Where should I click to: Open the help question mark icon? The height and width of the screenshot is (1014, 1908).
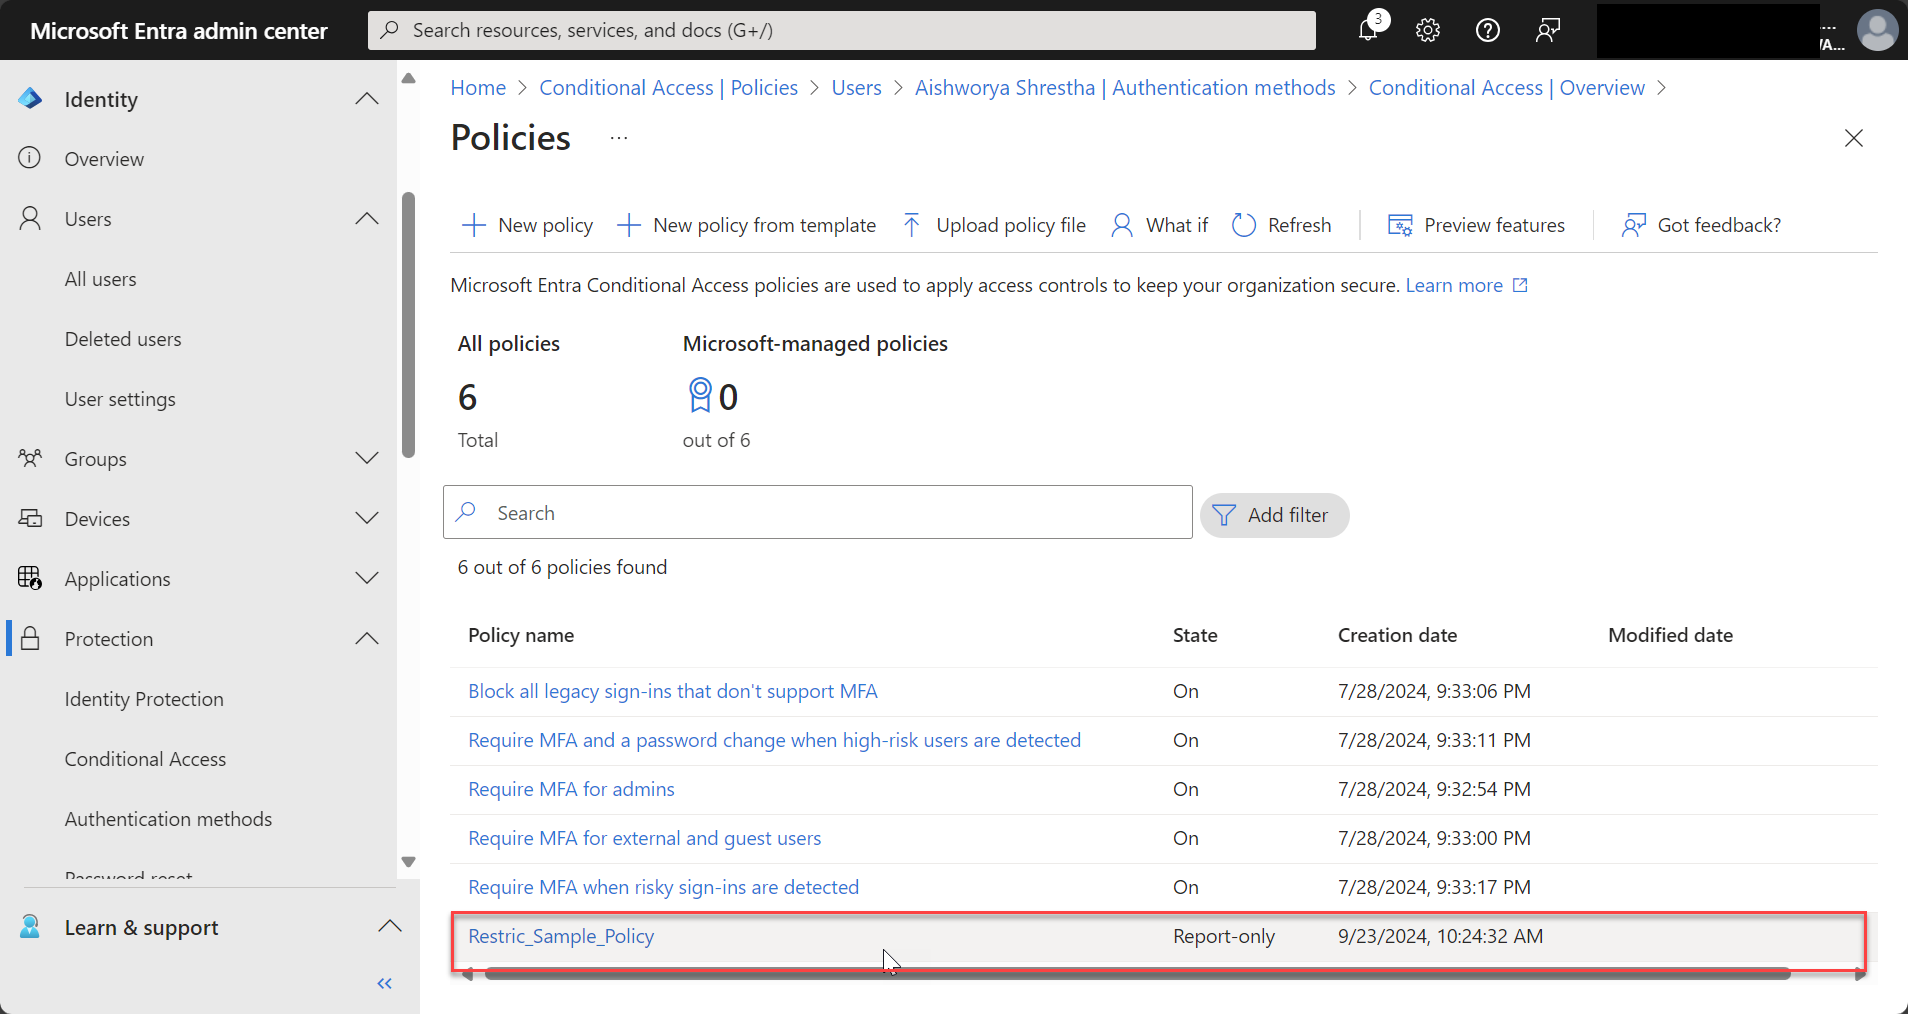tap(1488, 30)
